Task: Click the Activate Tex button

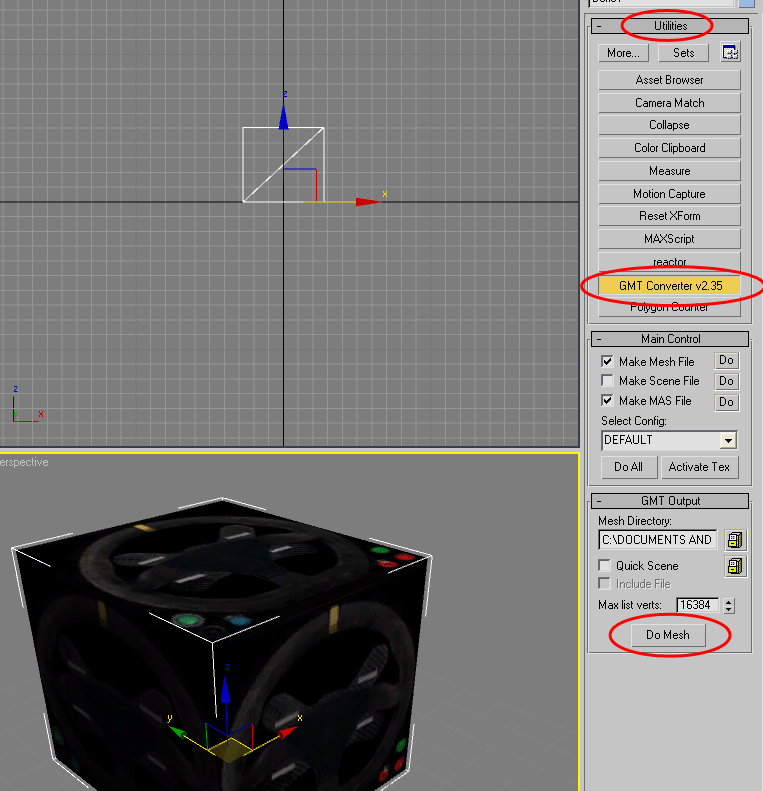Action: [699, 467]
